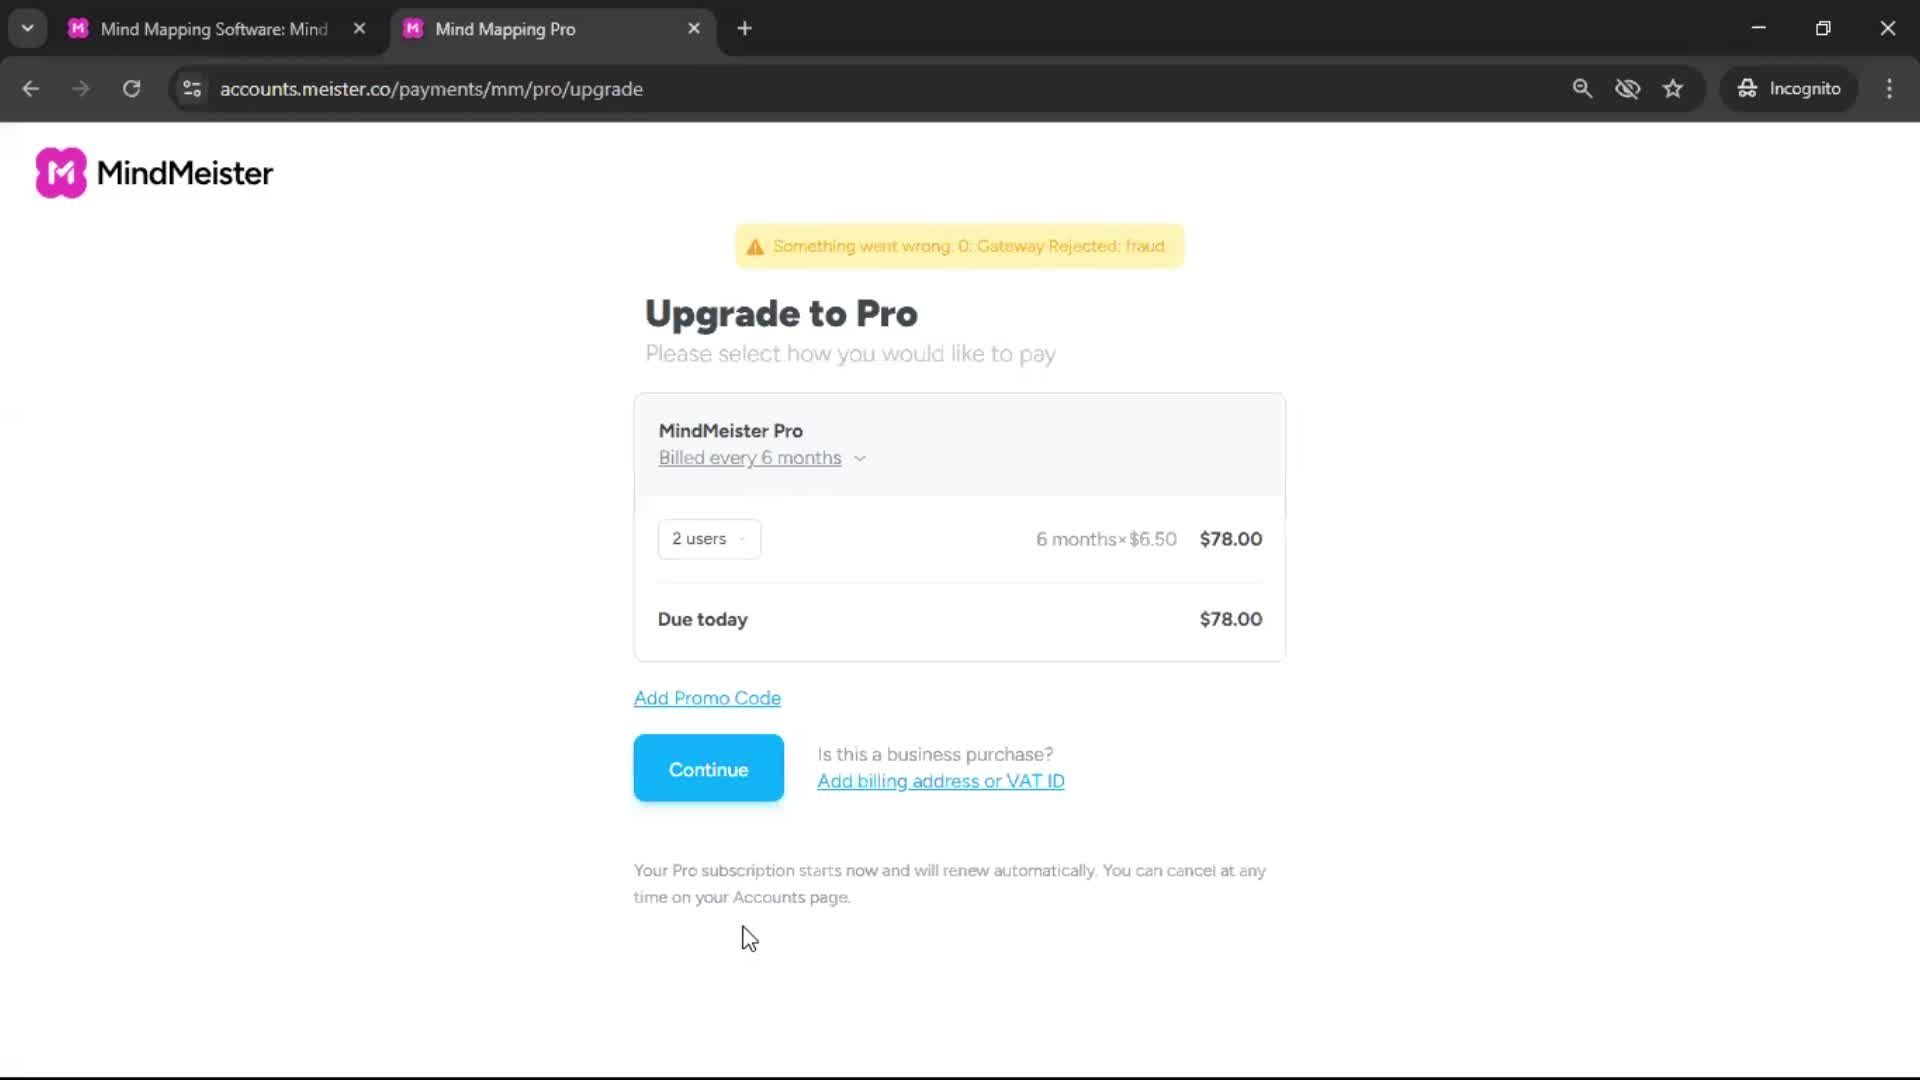Image resolution: width=1920 pixels, height=1080 pixels.
Task: Select the Mind Mapping Pro tab
Action: [x=505, y=29]
